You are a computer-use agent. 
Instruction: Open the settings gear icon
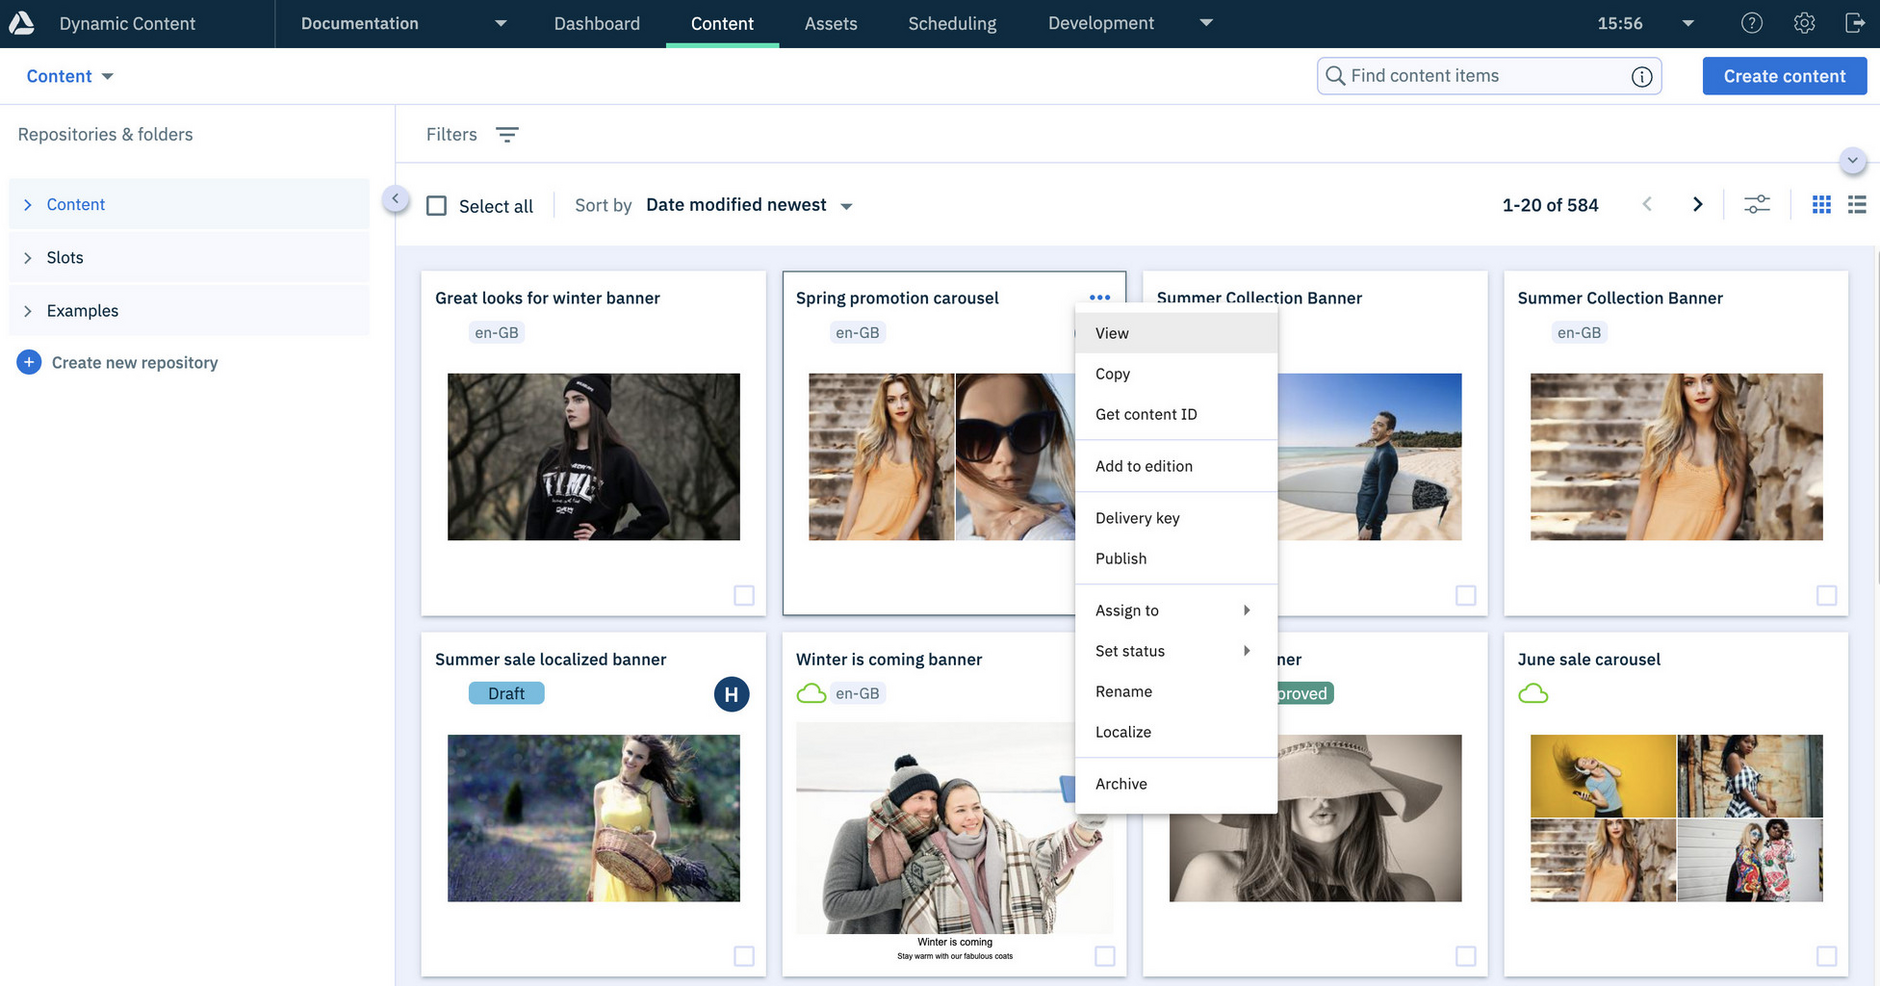[1804, 23]
